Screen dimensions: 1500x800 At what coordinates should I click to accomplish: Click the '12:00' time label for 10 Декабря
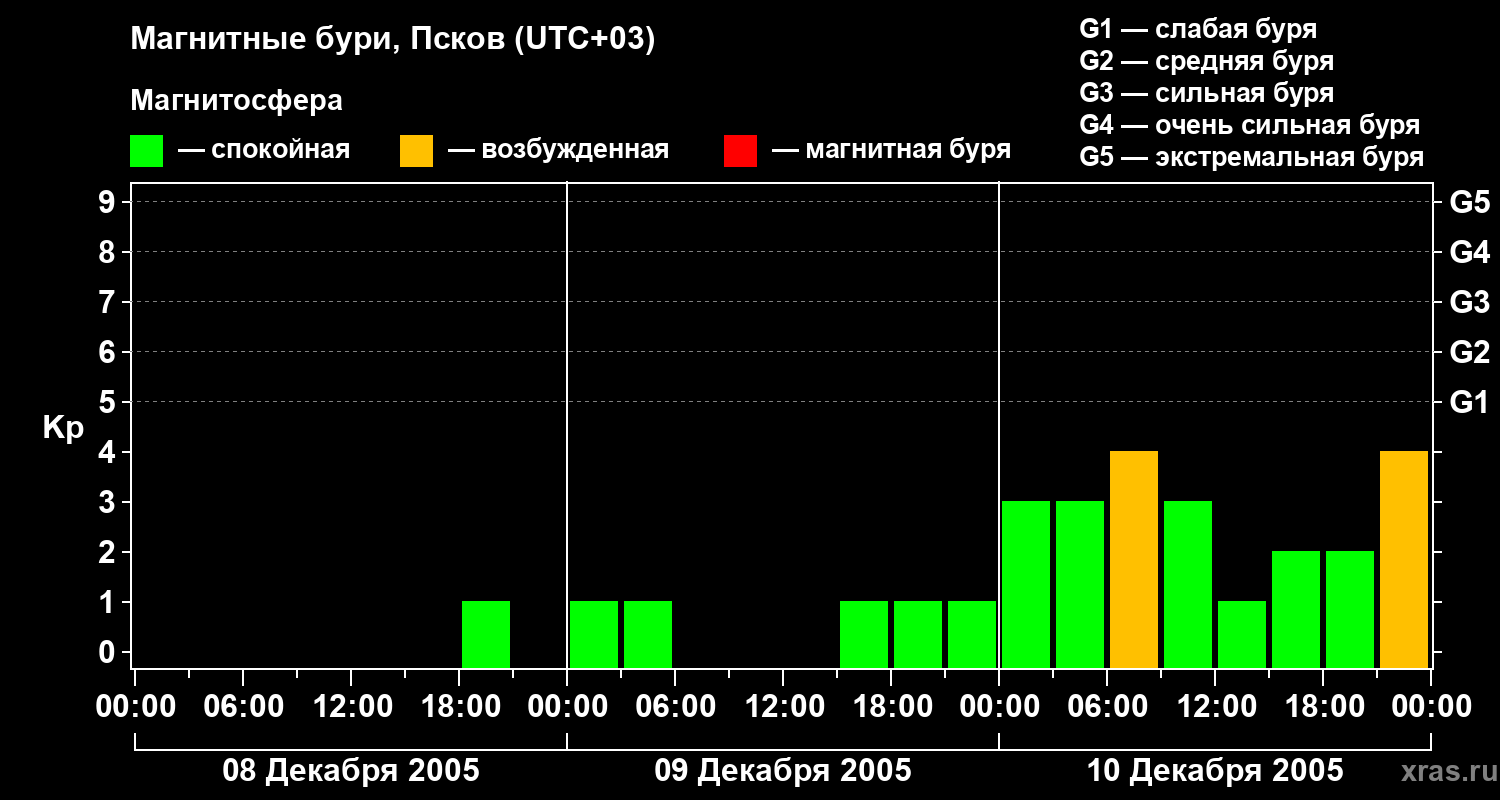pos(1215,706)
